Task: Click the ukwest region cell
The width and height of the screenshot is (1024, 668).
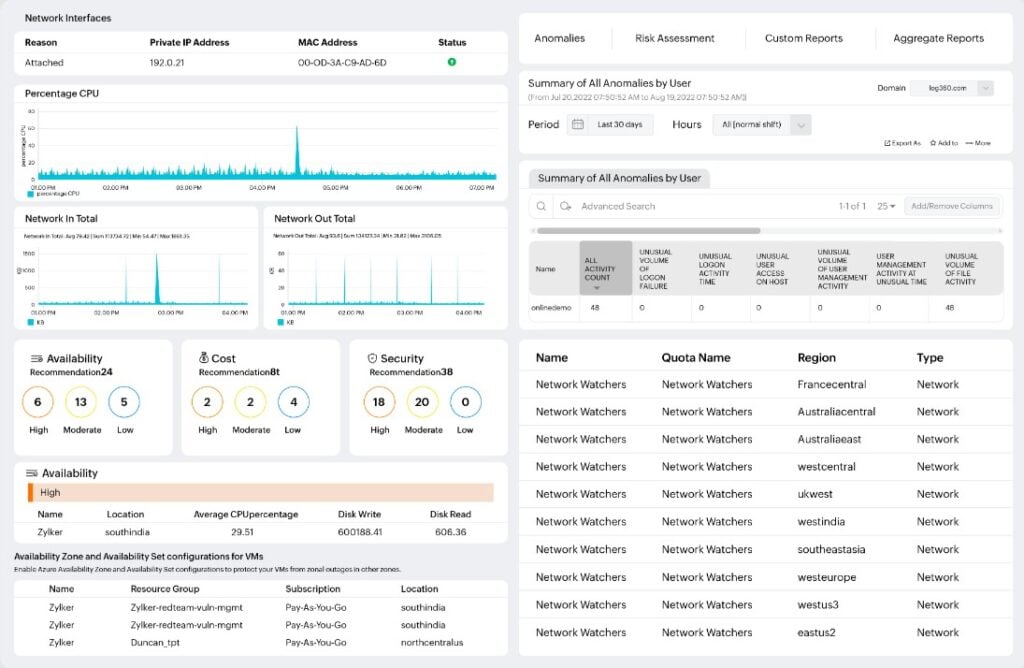Action: (x=814, y=494)
